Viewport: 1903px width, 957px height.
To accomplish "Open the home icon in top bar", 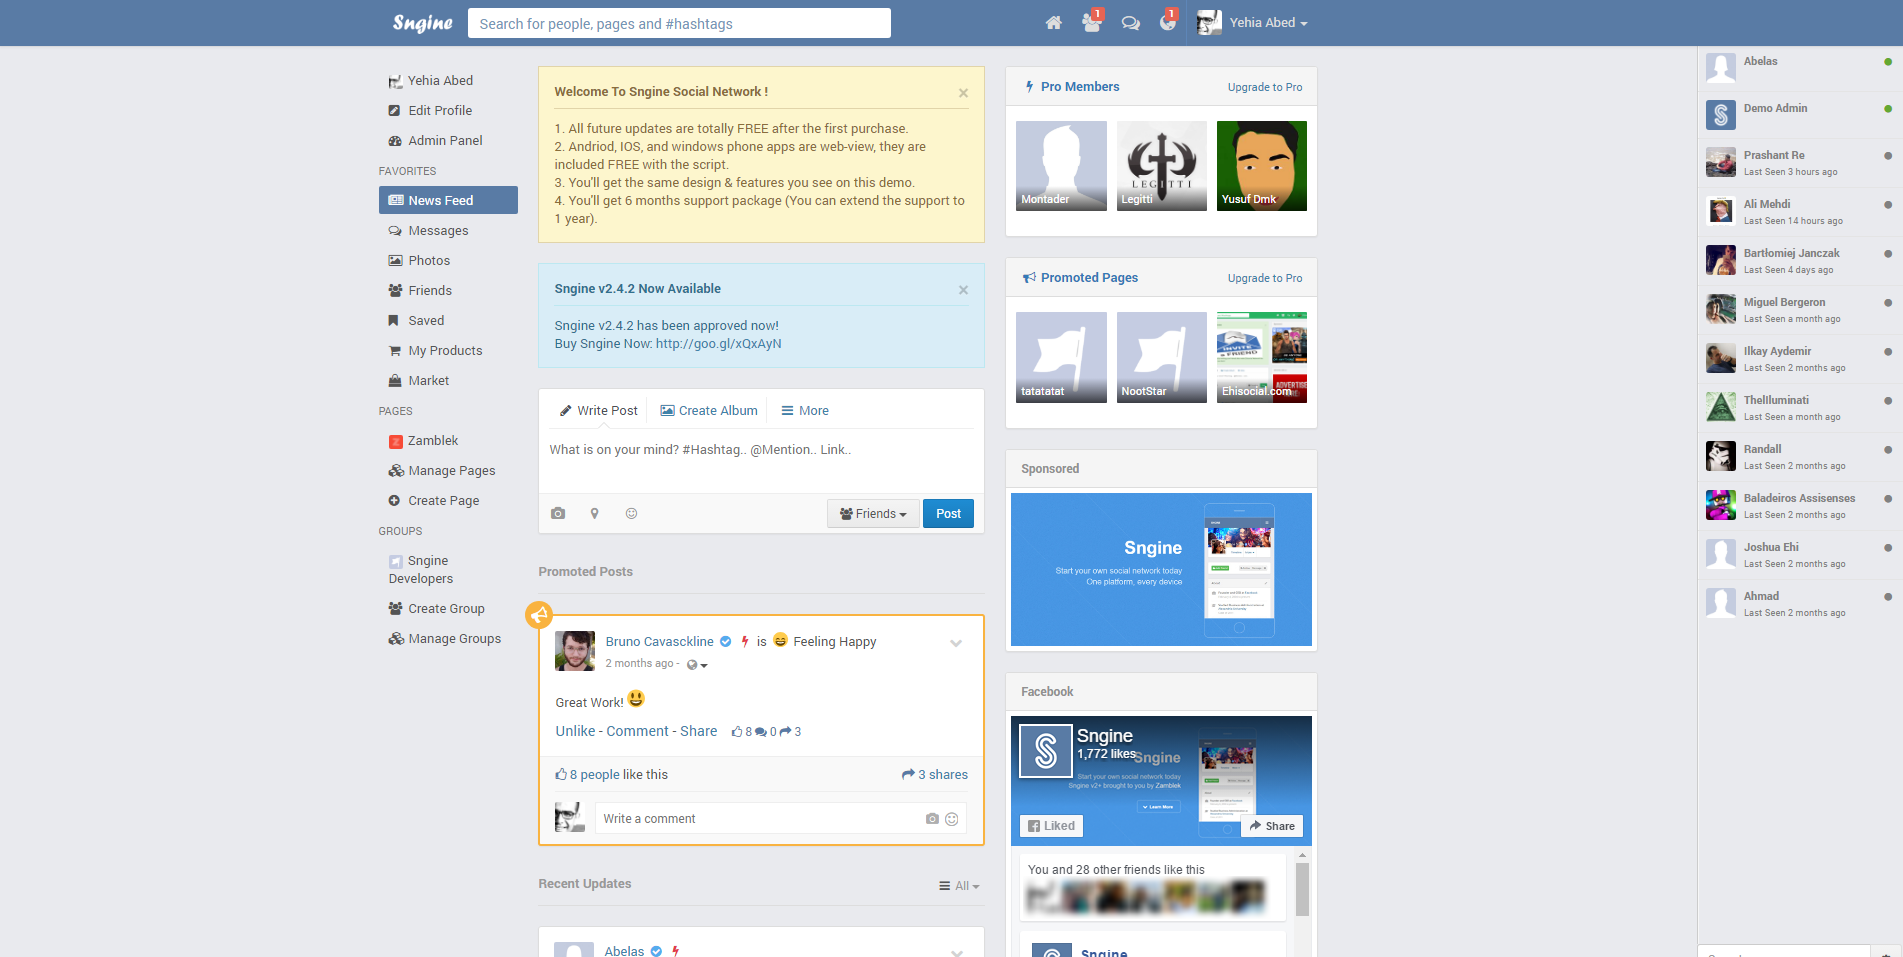I will click(1053, 23).
